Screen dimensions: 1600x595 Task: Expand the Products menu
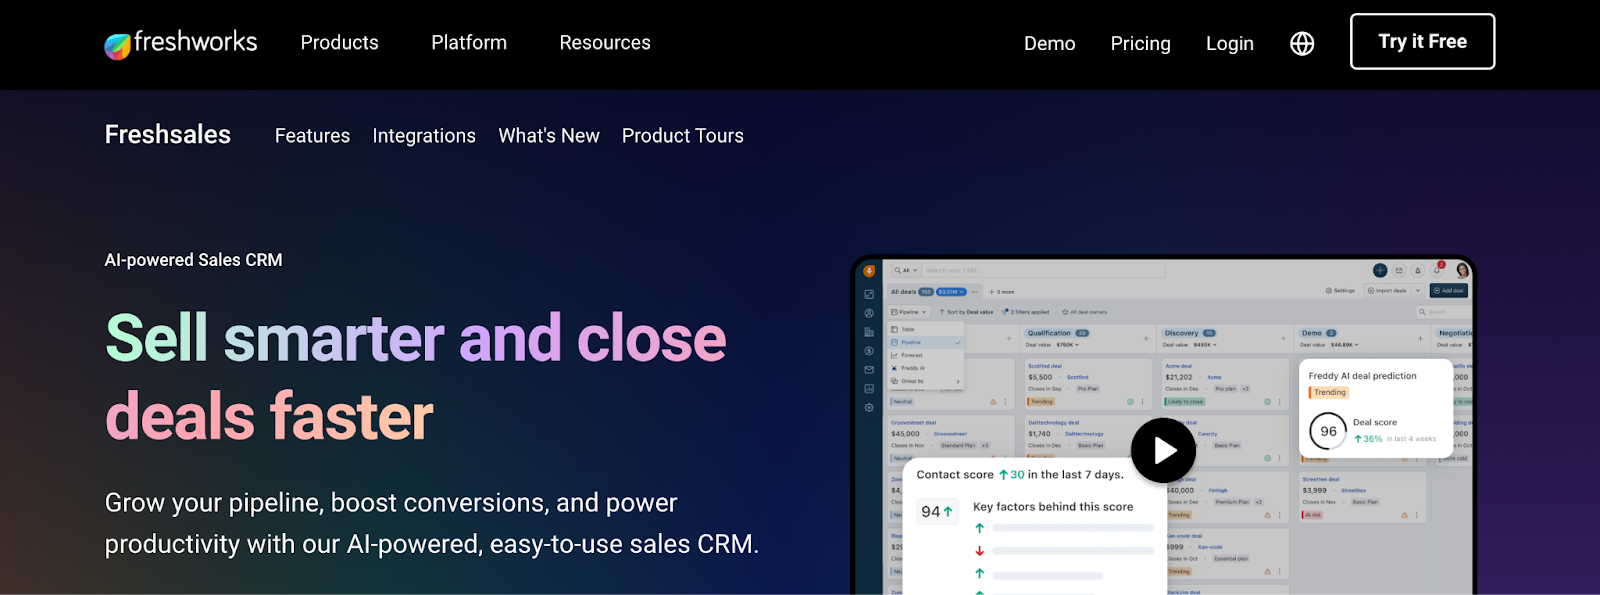pyautogui.click(x=339, y=43)
